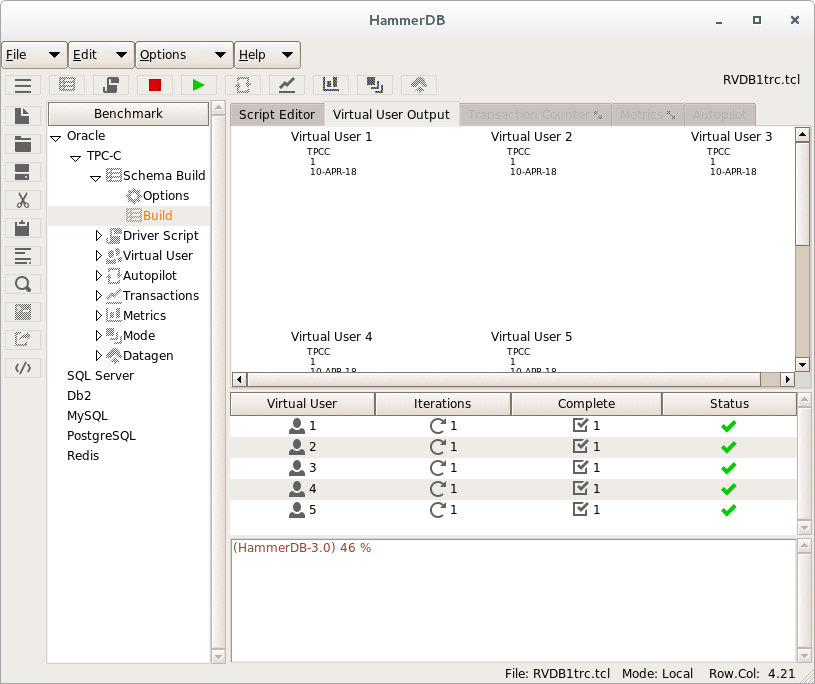Open the File menu
This screenshot has width=815, height=684.
coord(34,55)
